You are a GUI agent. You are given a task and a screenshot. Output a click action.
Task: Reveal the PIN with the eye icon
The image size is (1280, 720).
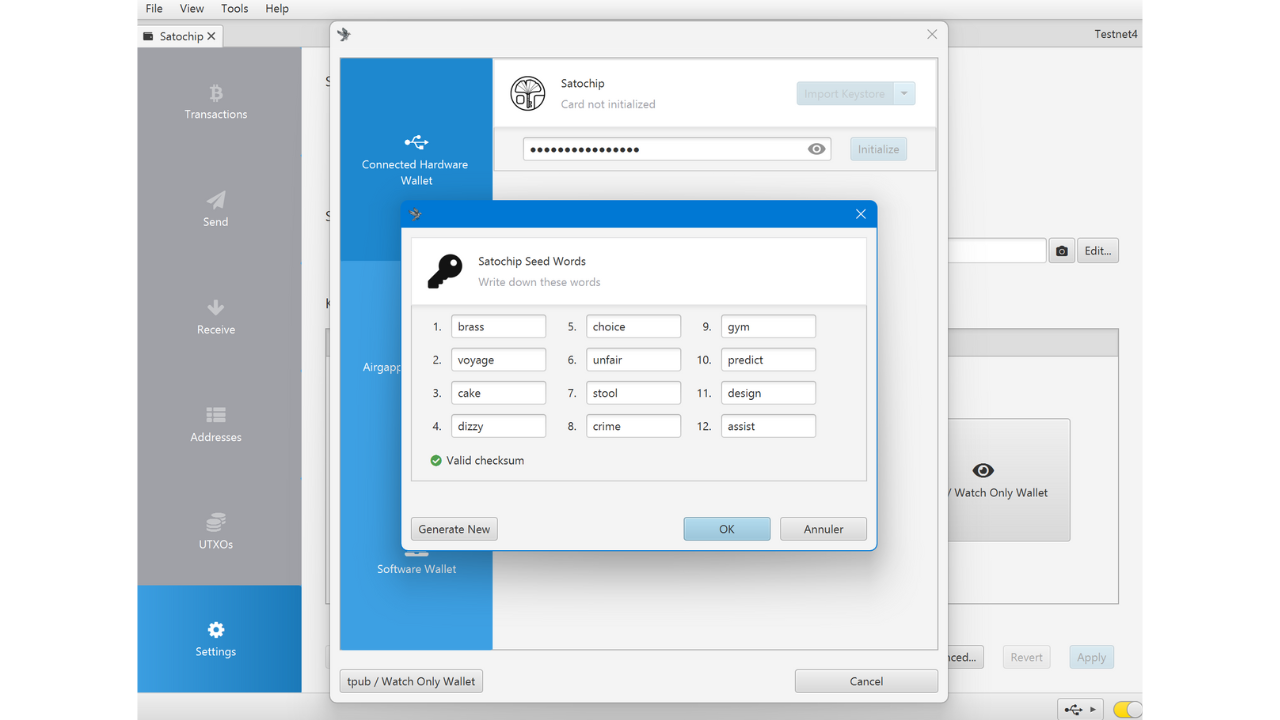[817, 149]
